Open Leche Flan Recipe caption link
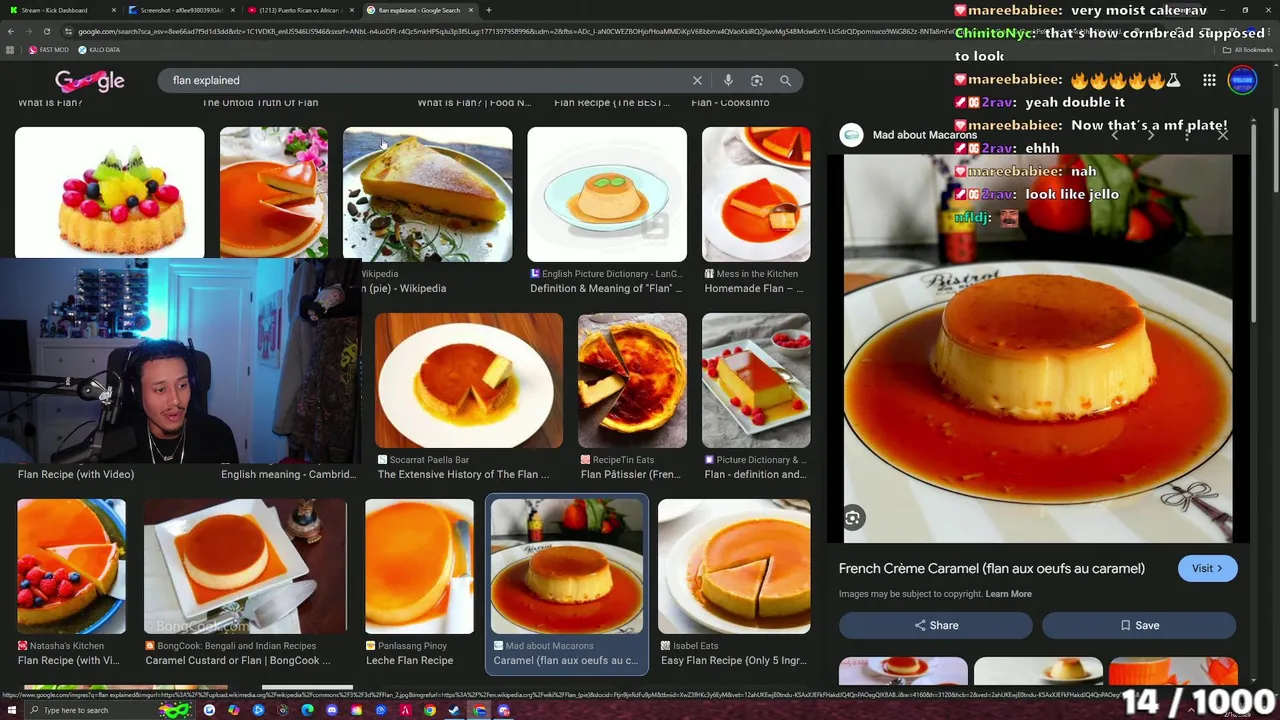Screen dimensions: 1280x720 tap(409, 661)
